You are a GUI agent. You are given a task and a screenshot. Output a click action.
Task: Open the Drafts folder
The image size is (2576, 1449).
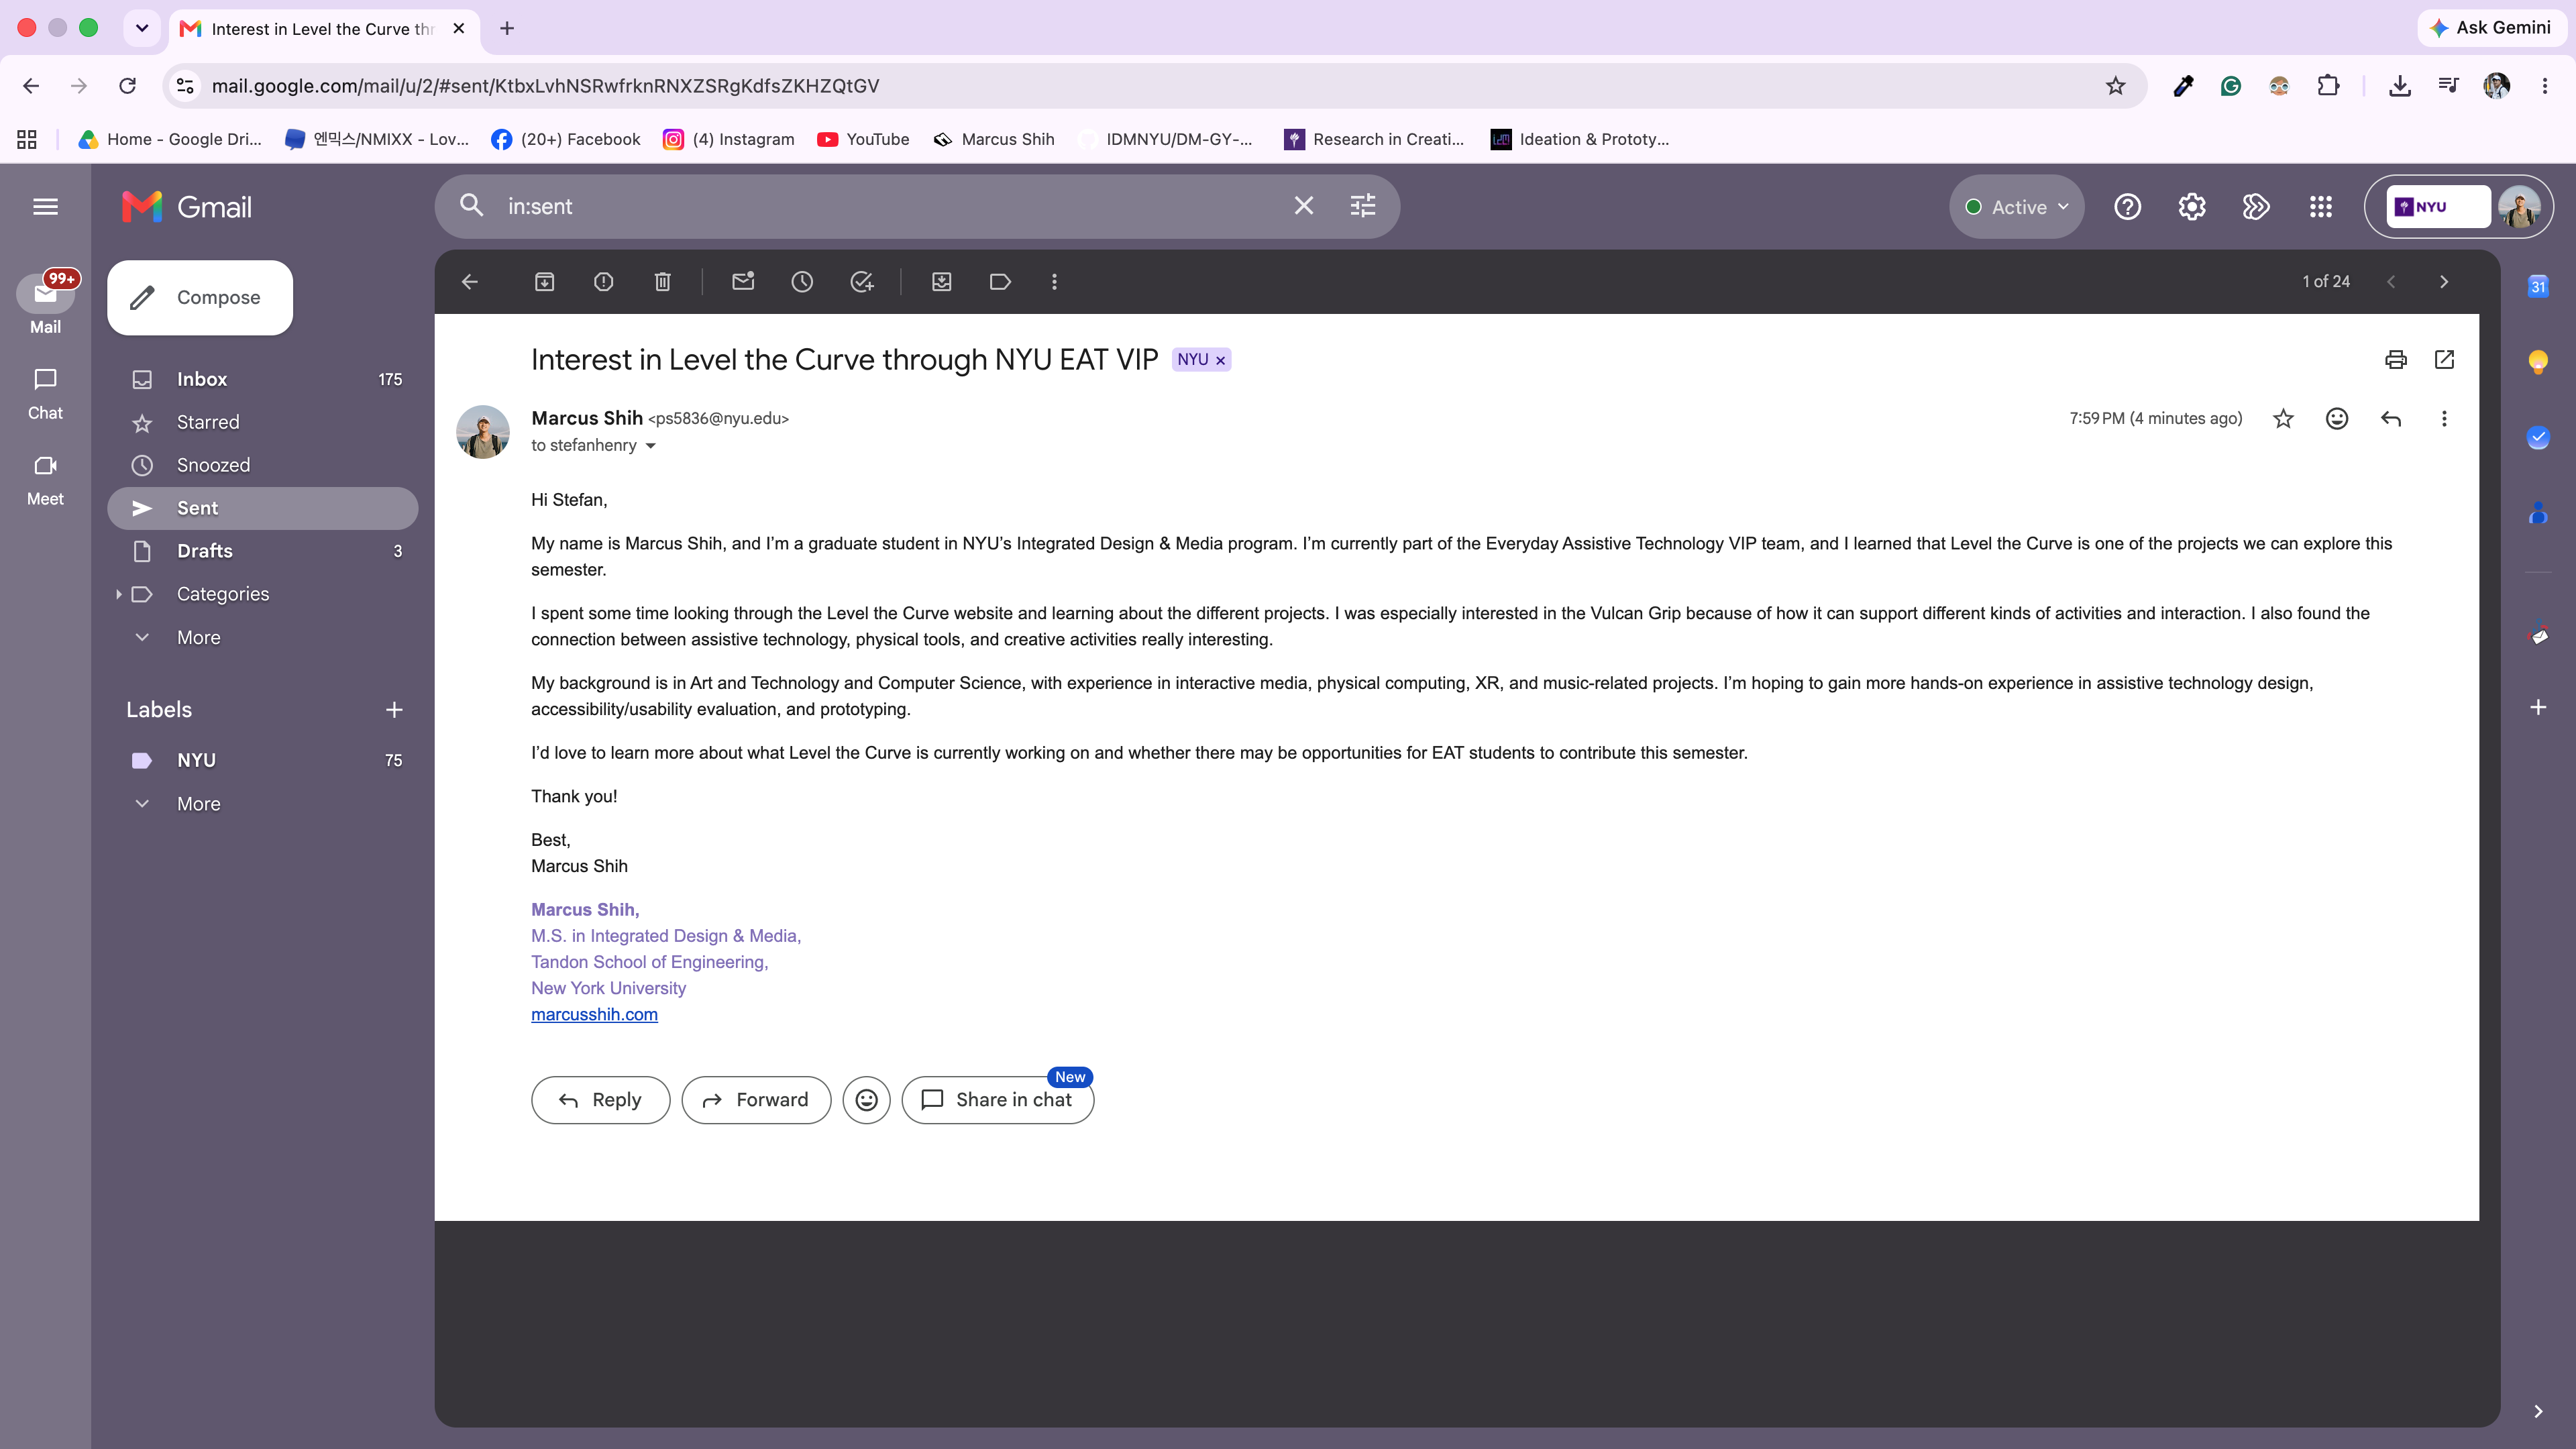[263, 551]
